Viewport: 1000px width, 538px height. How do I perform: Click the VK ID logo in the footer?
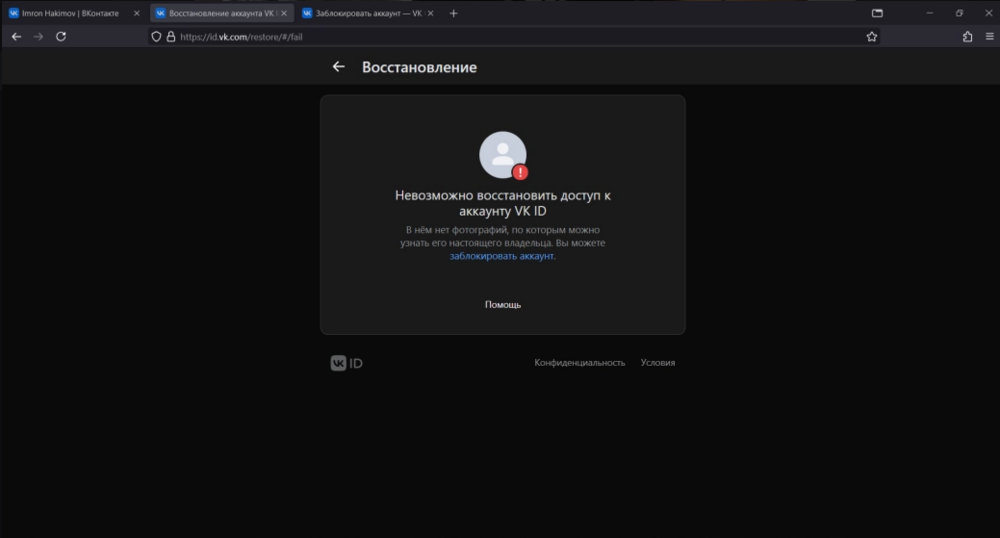click(346, 363)
